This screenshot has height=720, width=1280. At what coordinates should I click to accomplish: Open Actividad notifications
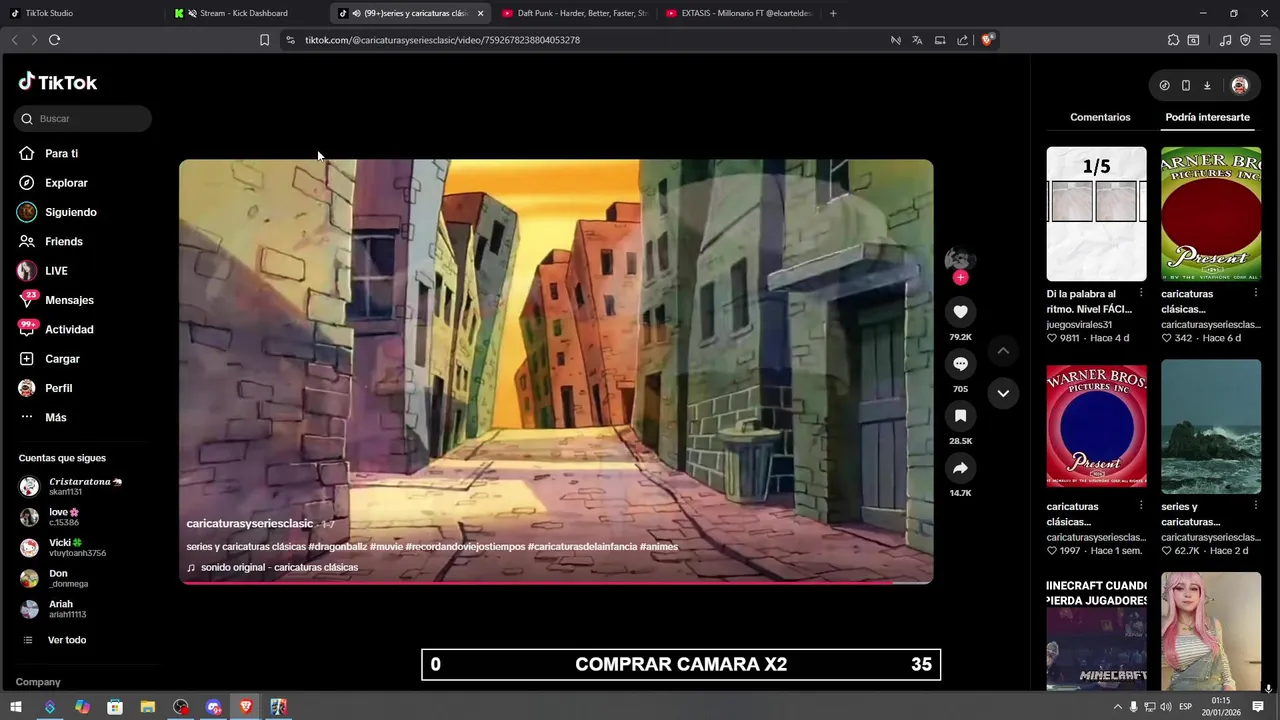click(x=69, y=330)
